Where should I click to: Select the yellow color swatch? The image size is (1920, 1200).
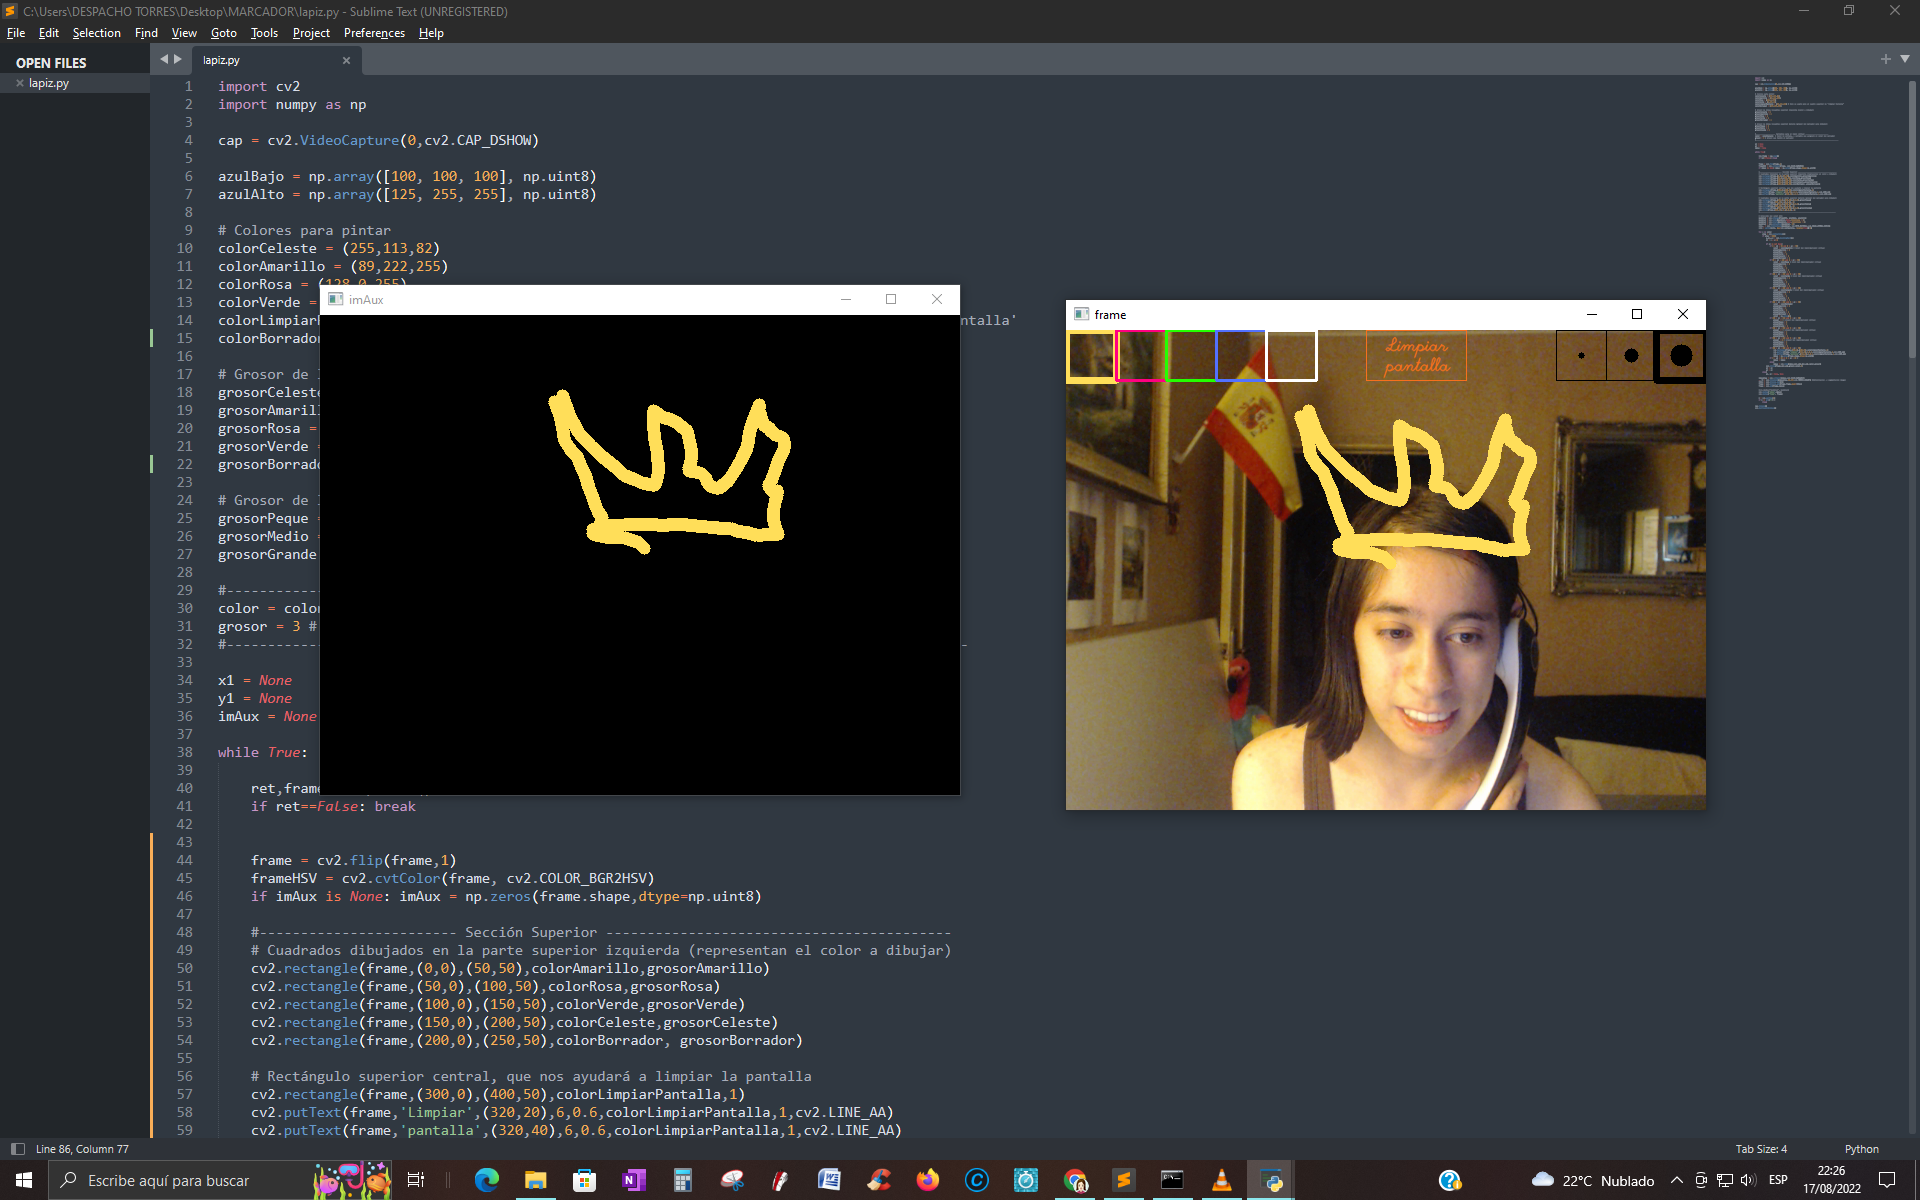[1090, 356]
